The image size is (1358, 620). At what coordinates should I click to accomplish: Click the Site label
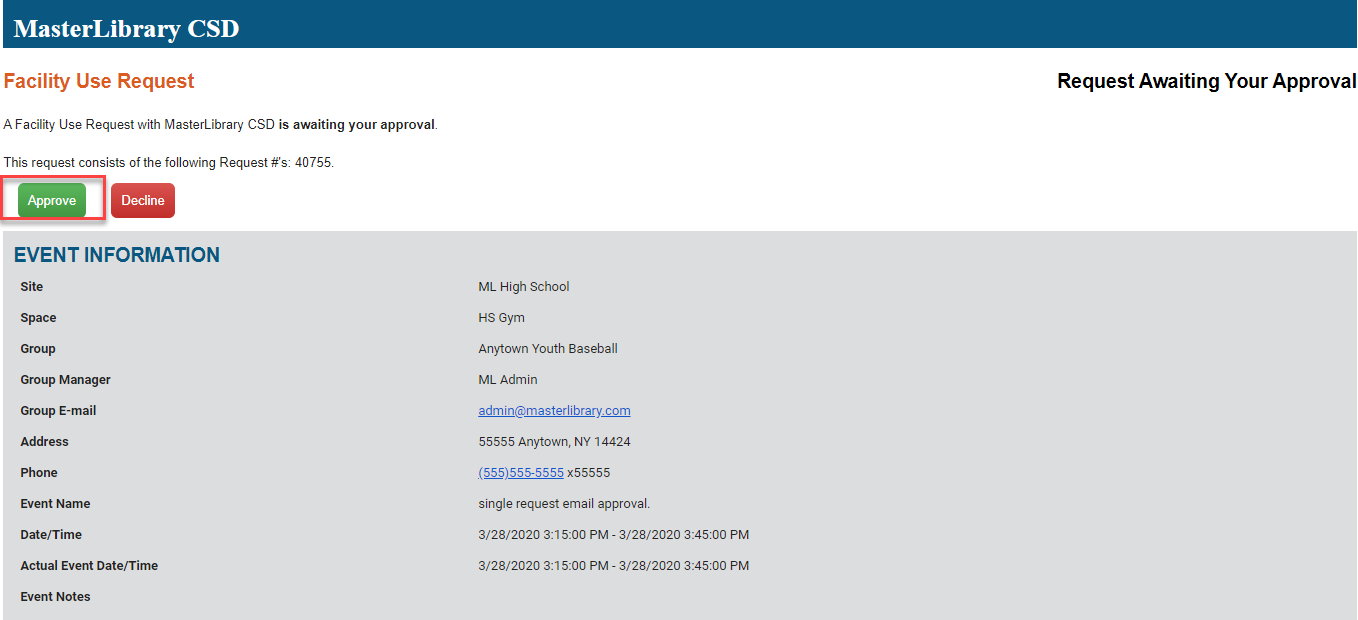click(x=32, y=287)
